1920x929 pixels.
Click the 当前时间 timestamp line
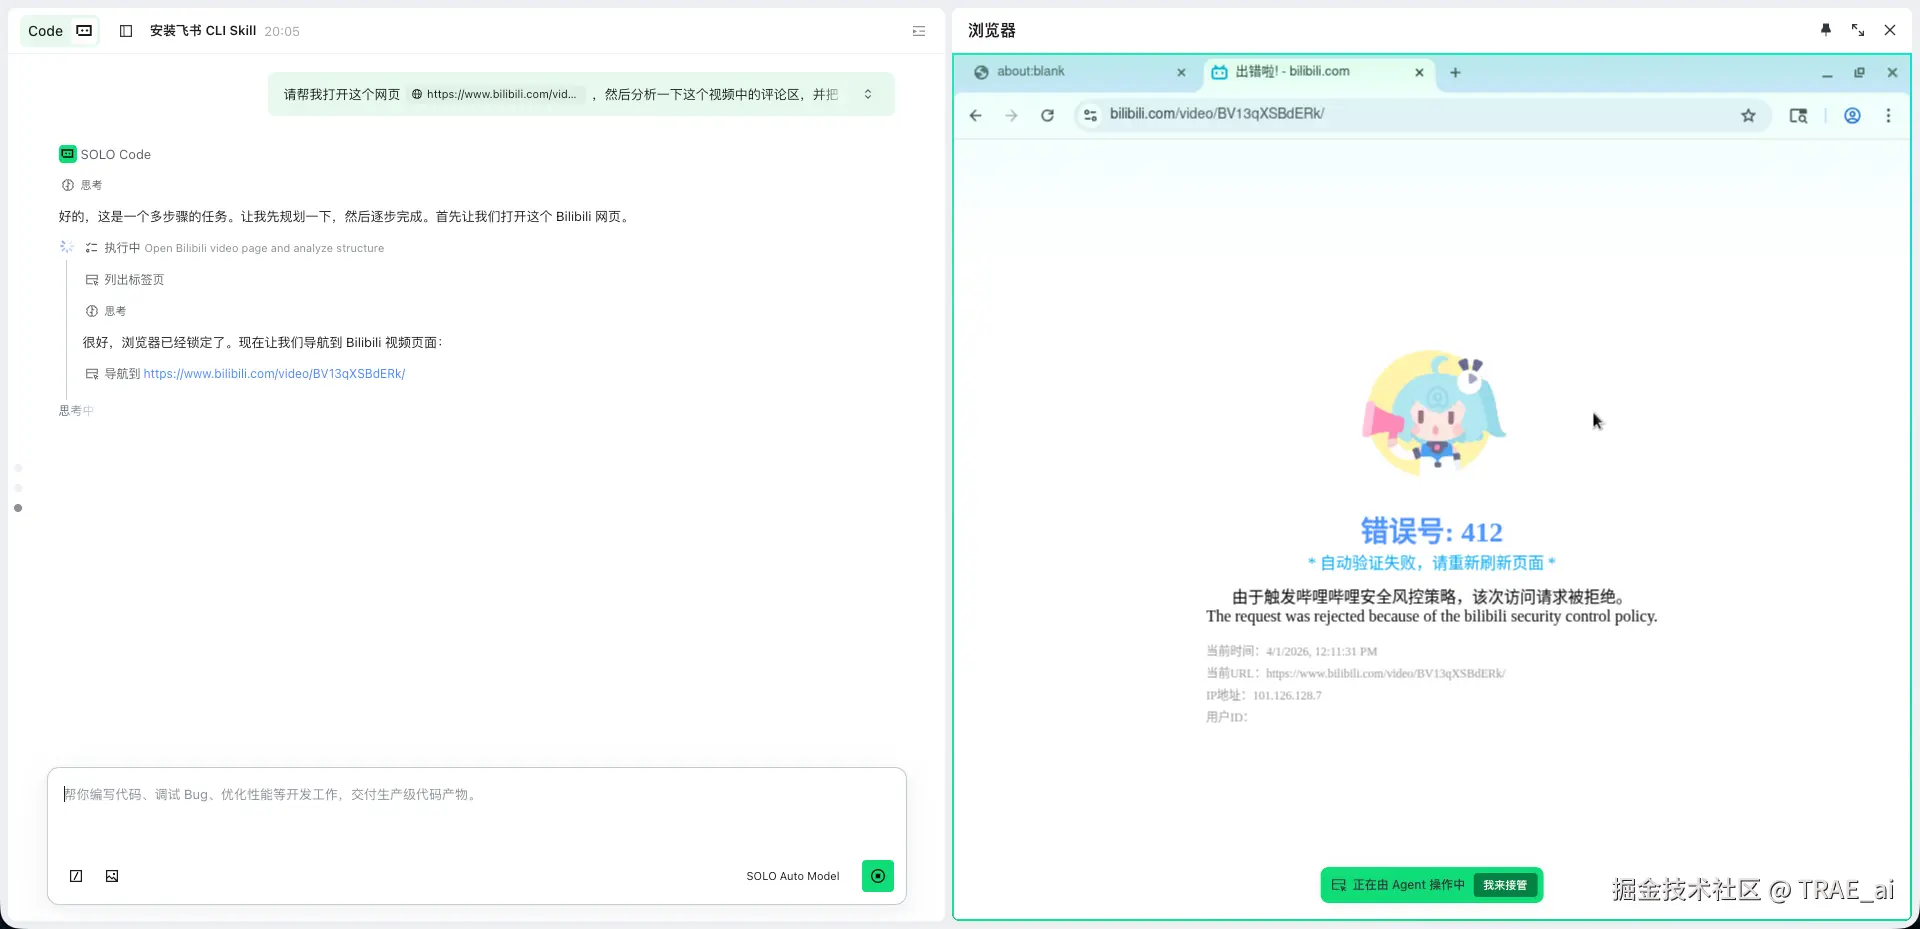coord(1291,652)
